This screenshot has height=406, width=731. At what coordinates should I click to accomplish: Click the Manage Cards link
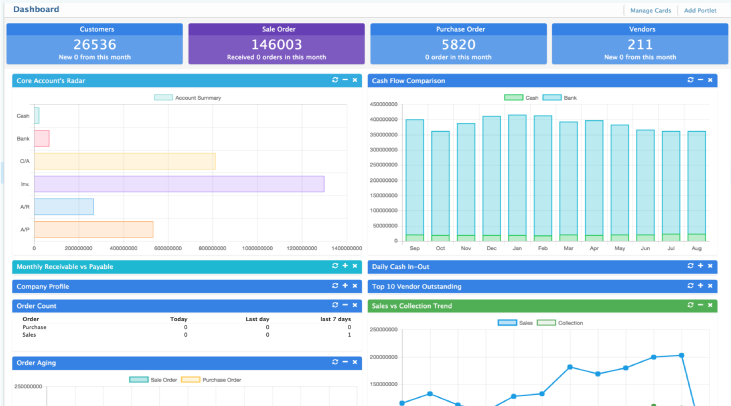pos(649,10)
